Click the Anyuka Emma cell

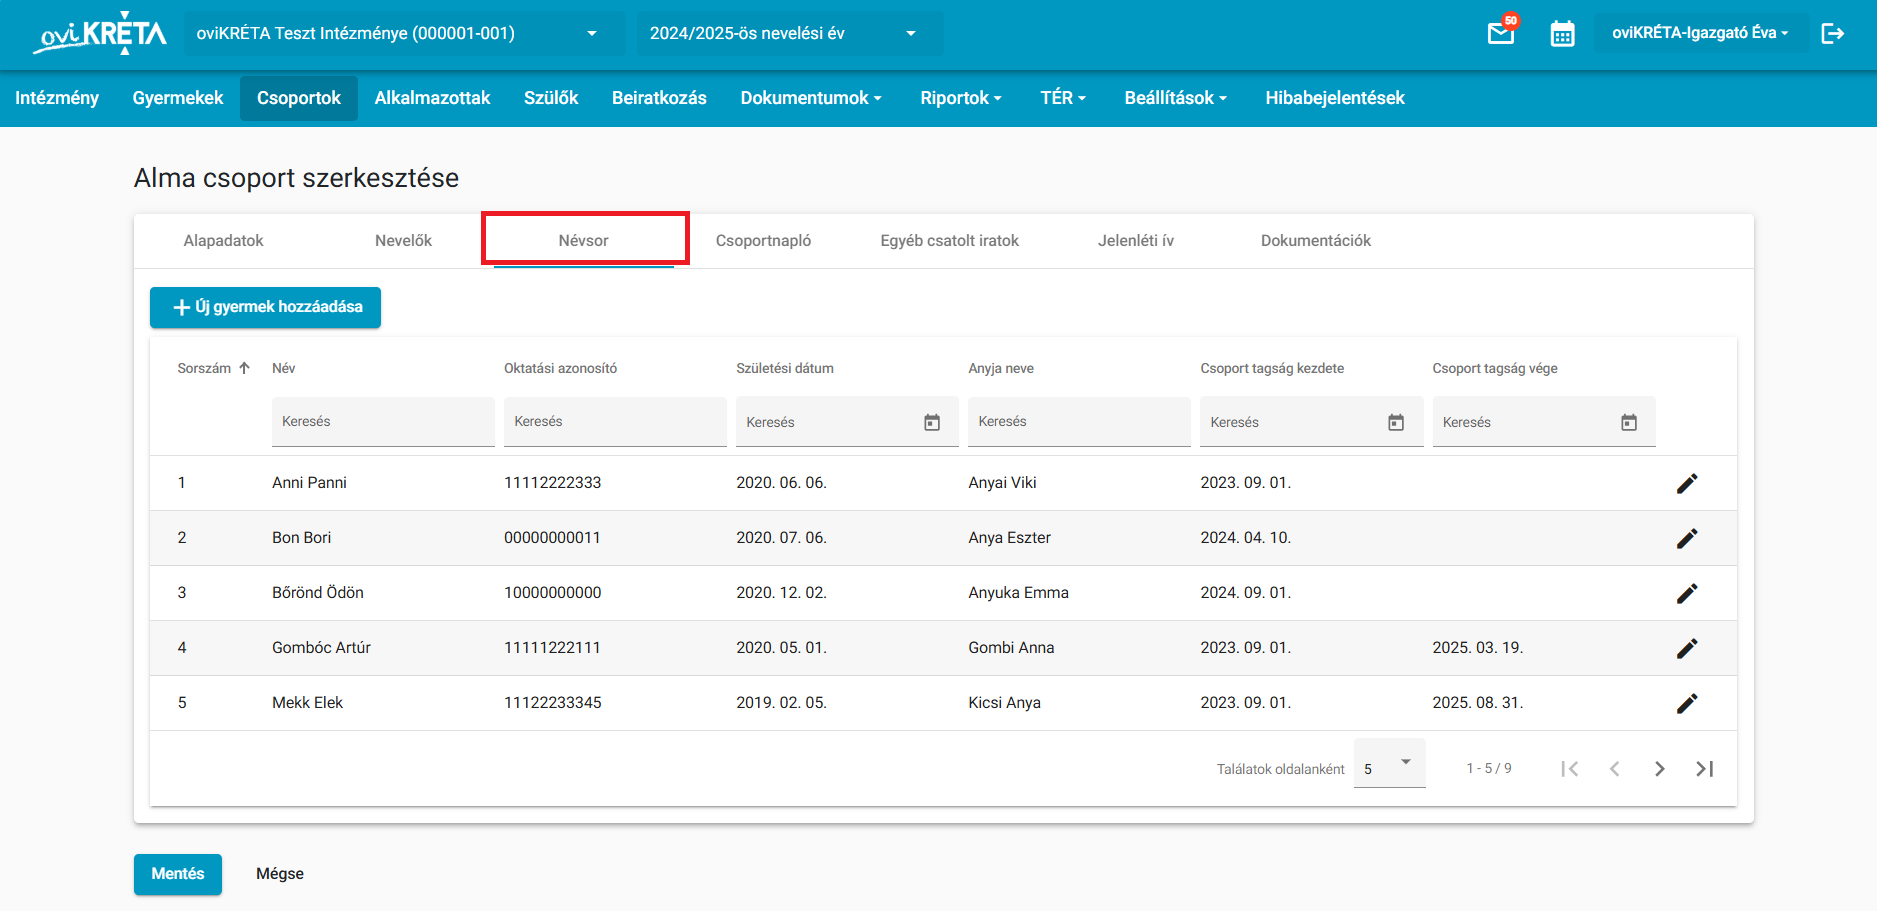[x=1019, y=593]
